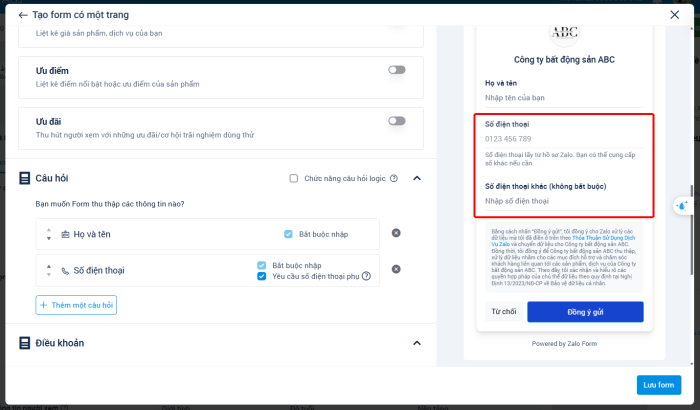Enable the Ưu điểm toggle
The image size is (700, 410).
[397, 70]
